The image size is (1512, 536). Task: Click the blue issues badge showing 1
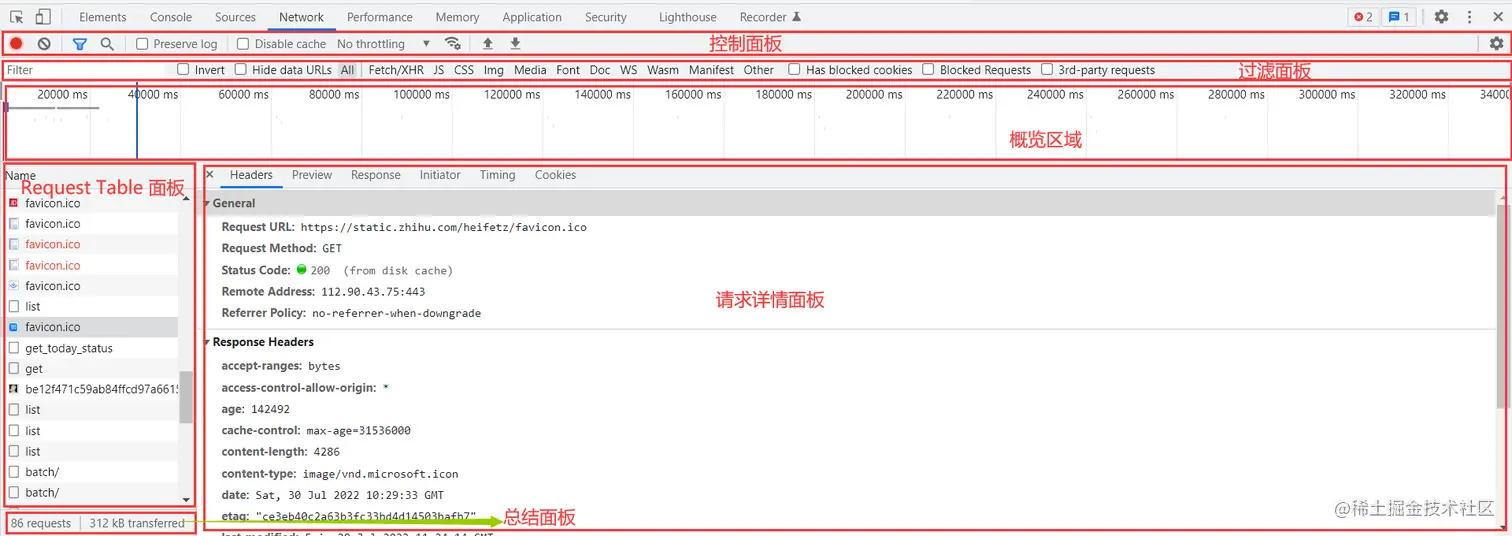[x=1398, y=17]
